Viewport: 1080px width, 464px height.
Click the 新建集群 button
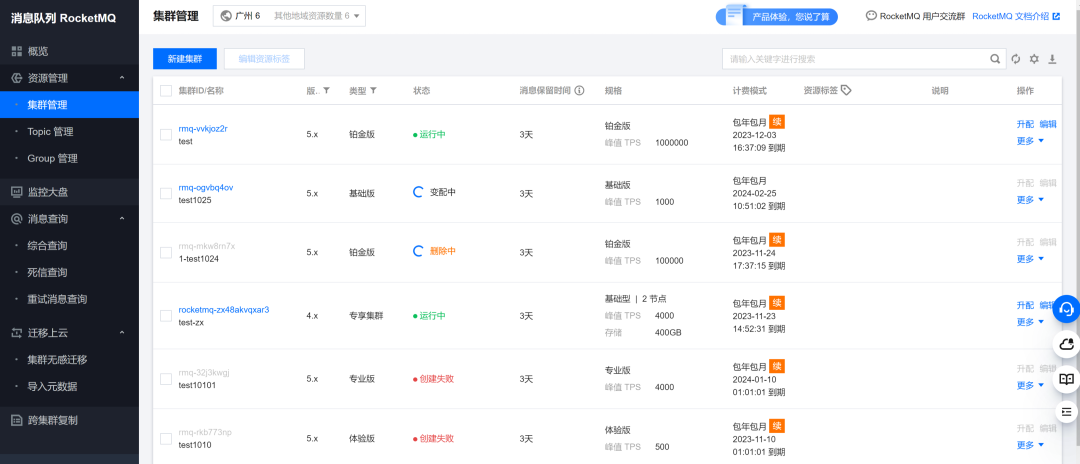(x=185, y=59)
